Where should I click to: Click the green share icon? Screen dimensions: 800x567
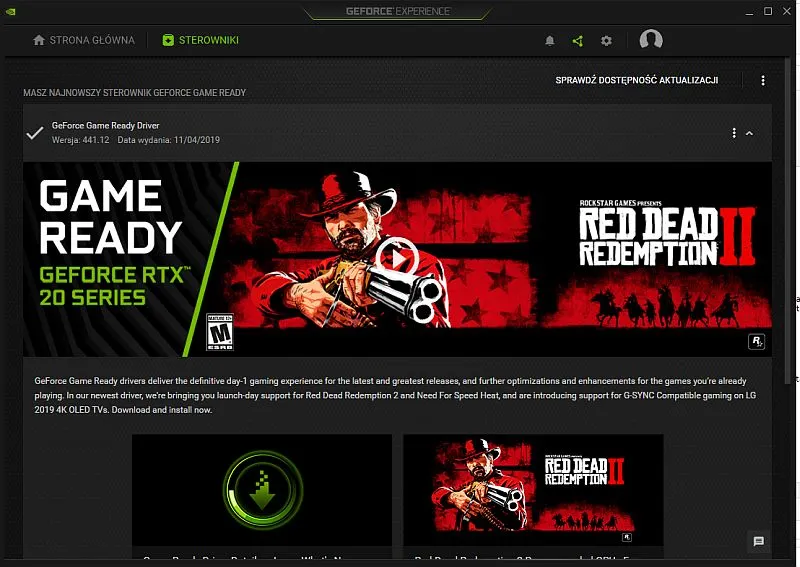(x=578, y=41)
